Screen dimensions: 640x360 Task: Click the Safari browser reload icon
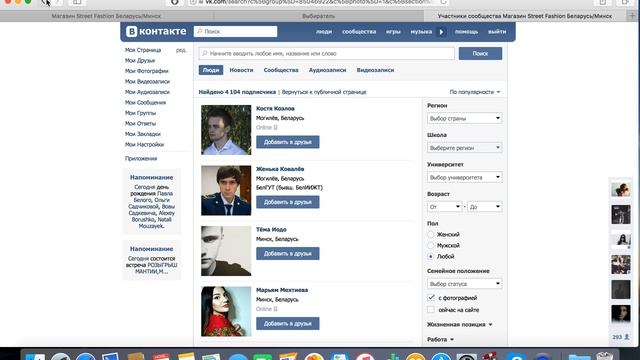pyautogui.click(x=444, y=2)
